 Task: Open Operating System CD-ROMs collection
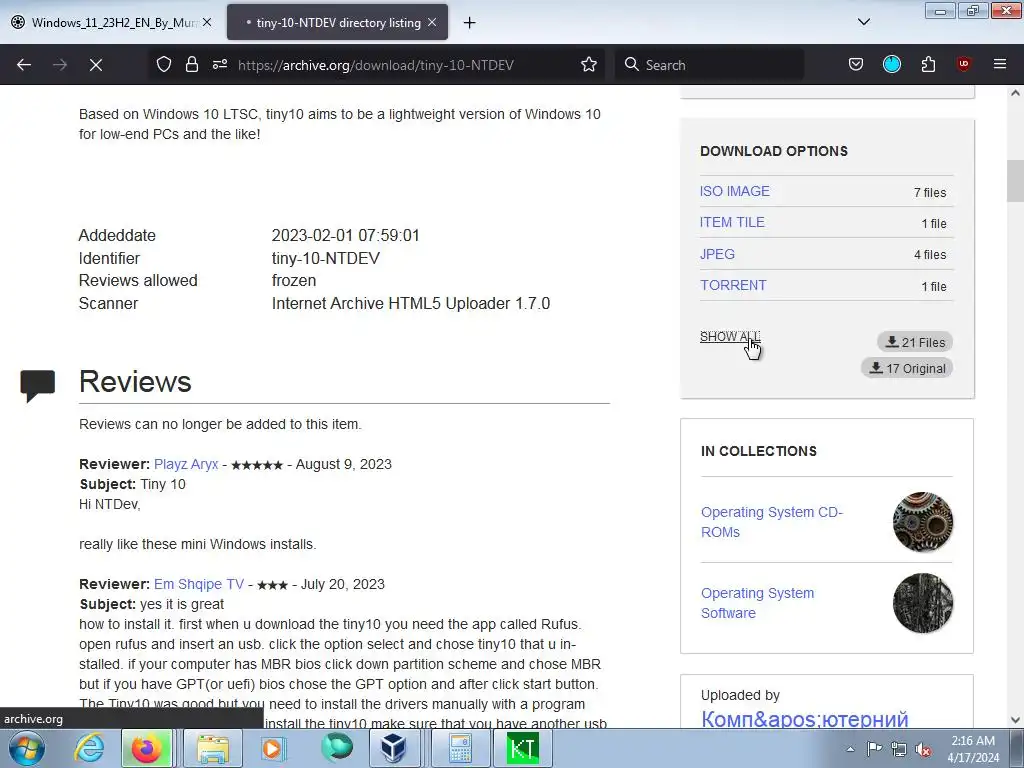tap(771, 522)
